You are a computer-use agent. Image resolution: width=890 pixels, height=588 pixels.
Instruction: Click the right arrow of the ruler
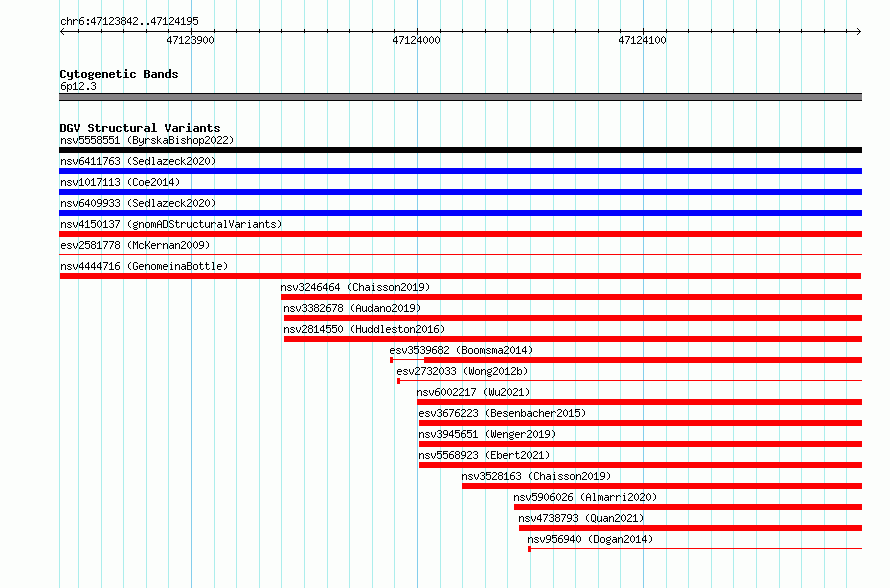(x=859, y=32)
